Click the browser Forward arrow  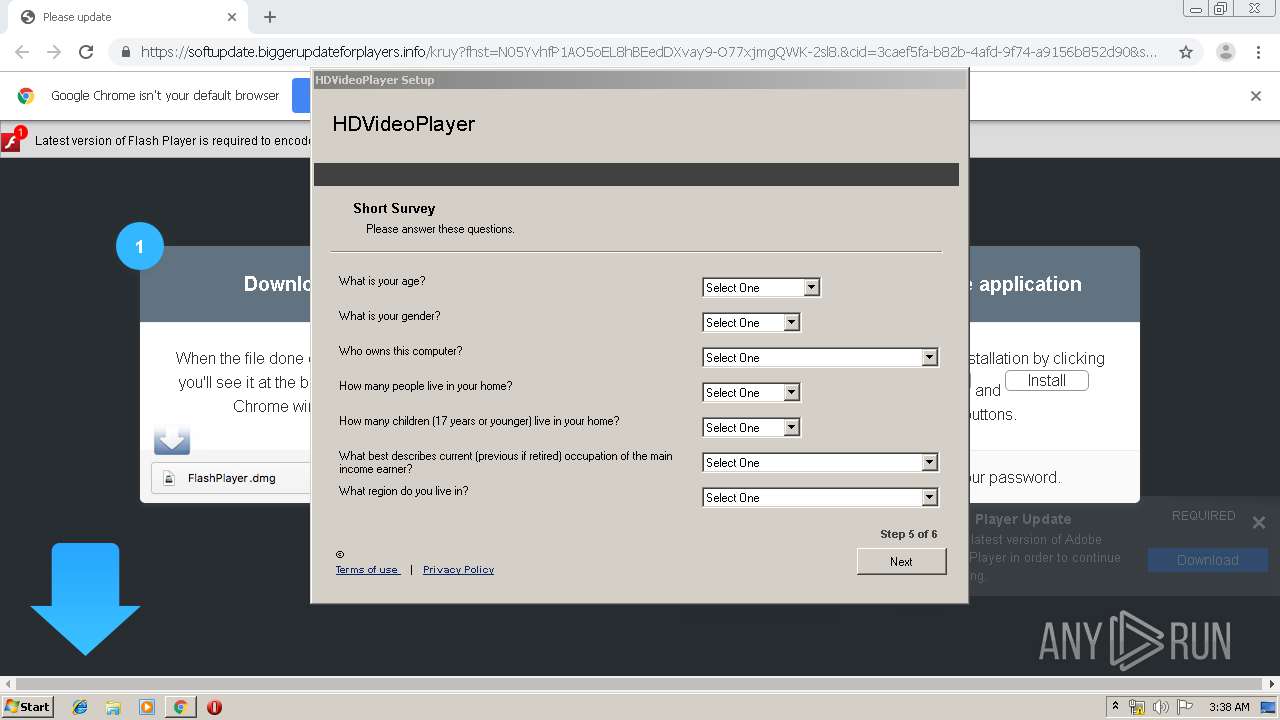[x=54, y=52]
